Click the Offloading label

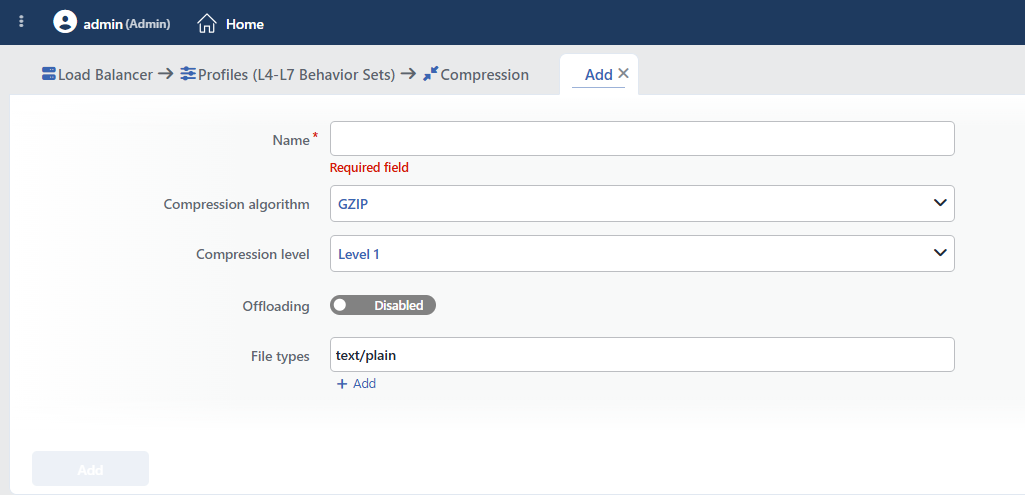point(276,306)
